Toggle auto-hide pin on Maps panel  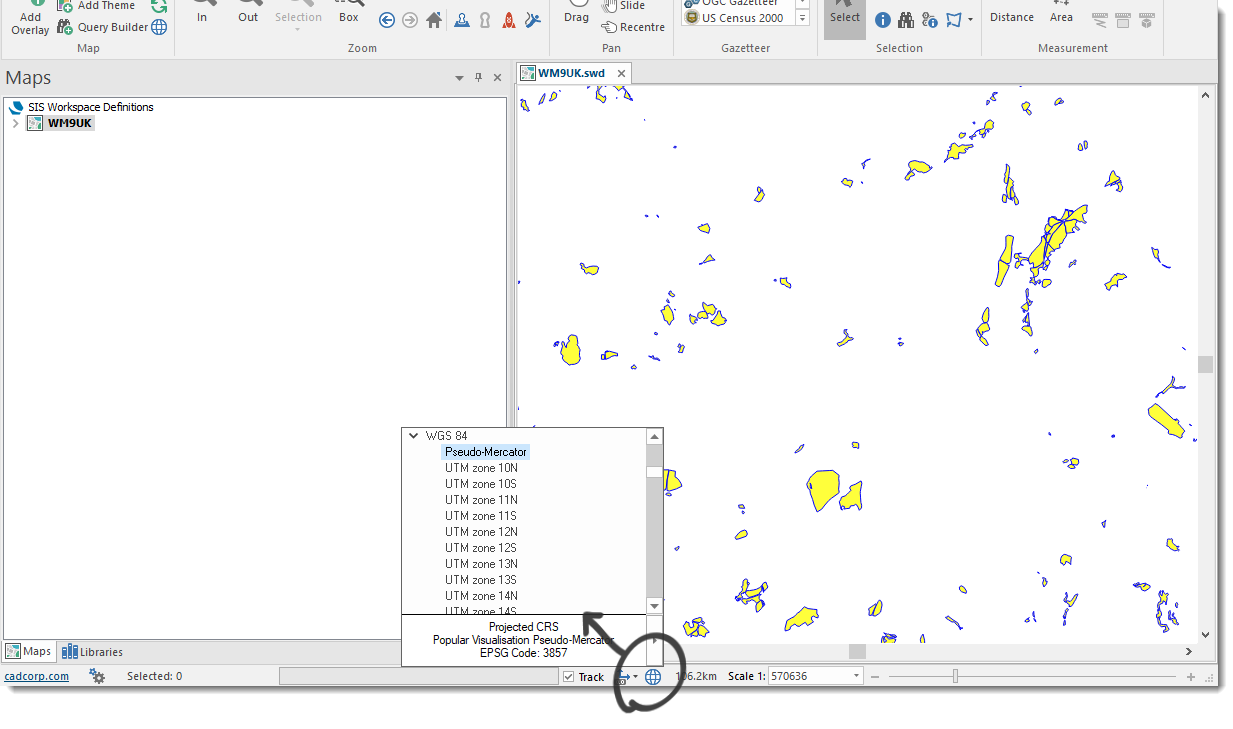coord(478,78)
